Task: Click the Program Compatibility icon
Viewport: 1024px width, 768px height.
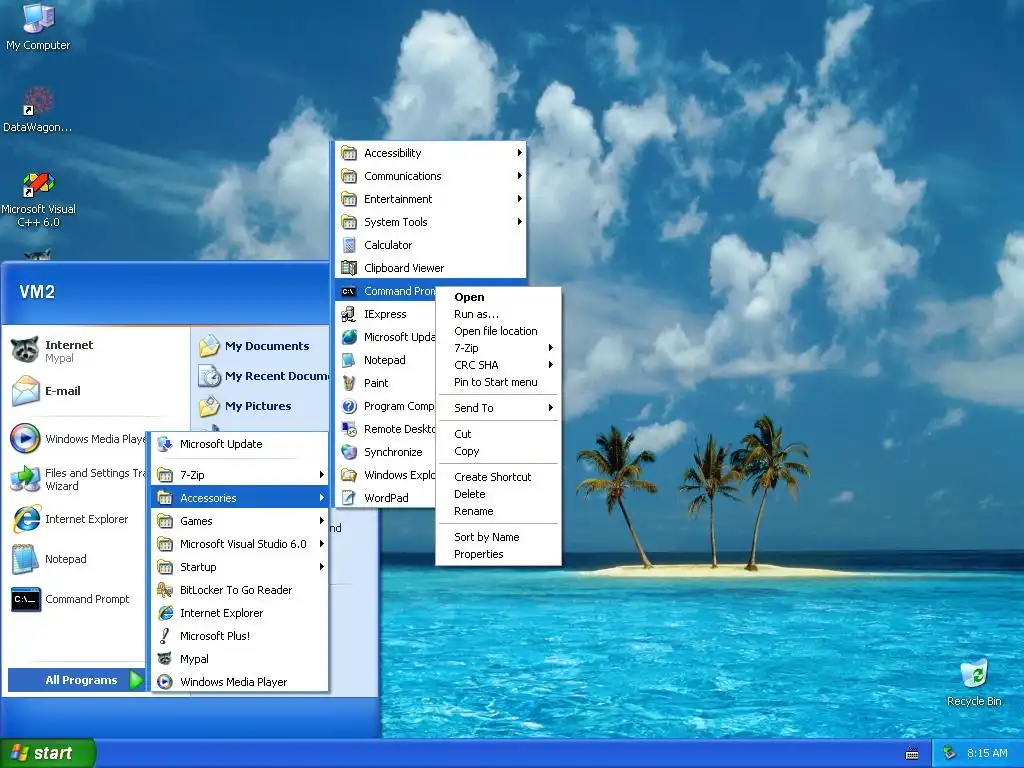Action: click(x=349, y=406)
